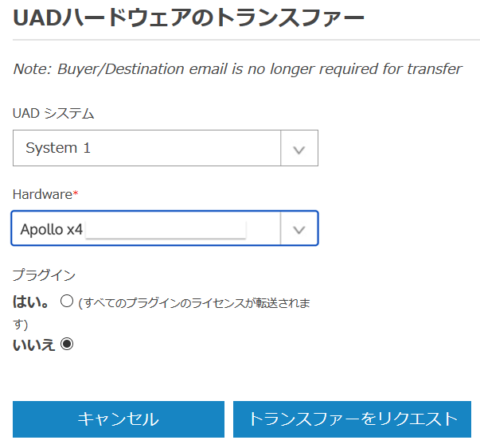Click the キャンセル button
Viewport: 480px width, 444px height.
(x=118, y=419)
